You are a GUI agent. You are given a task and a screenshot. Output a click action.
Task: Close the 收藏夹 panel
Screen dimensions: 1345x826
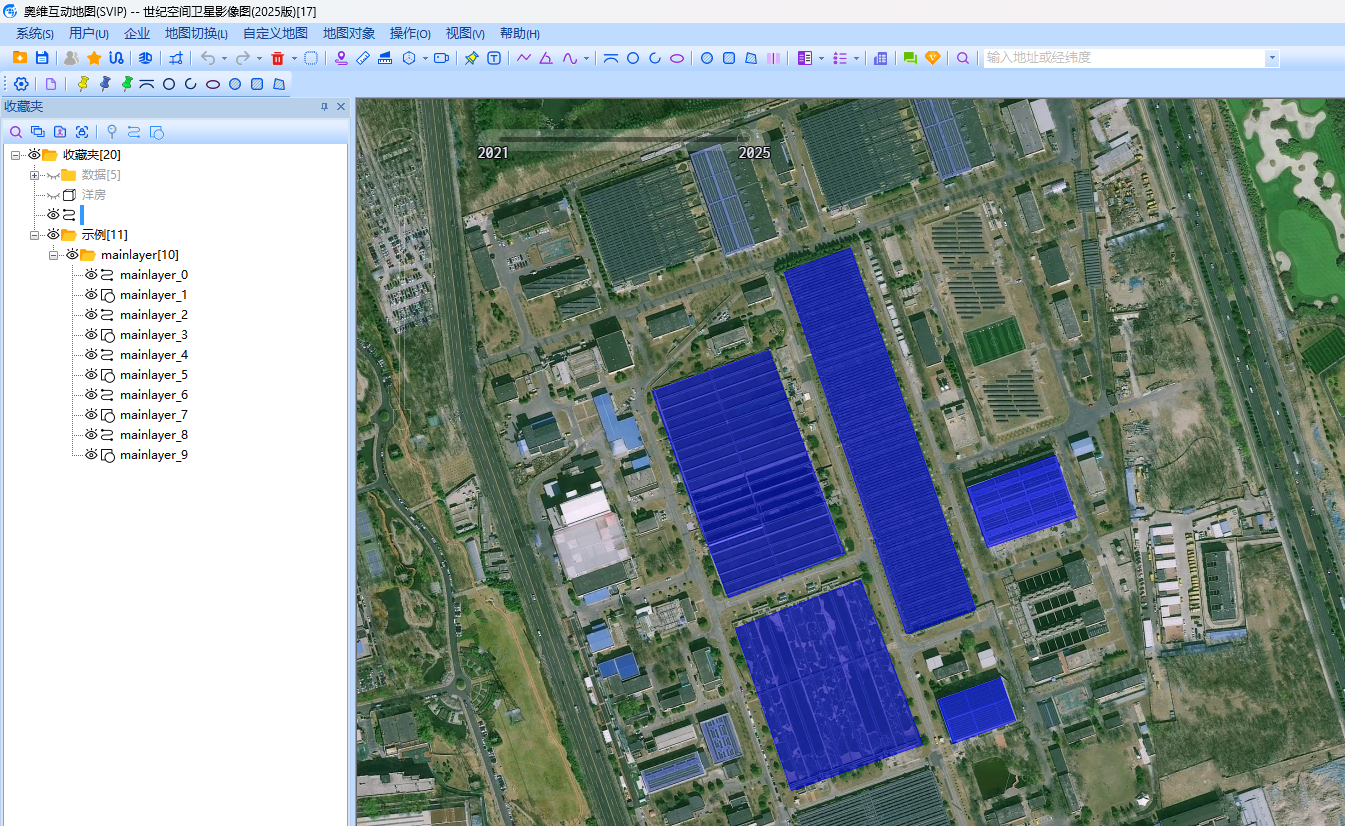click(341, 107)
